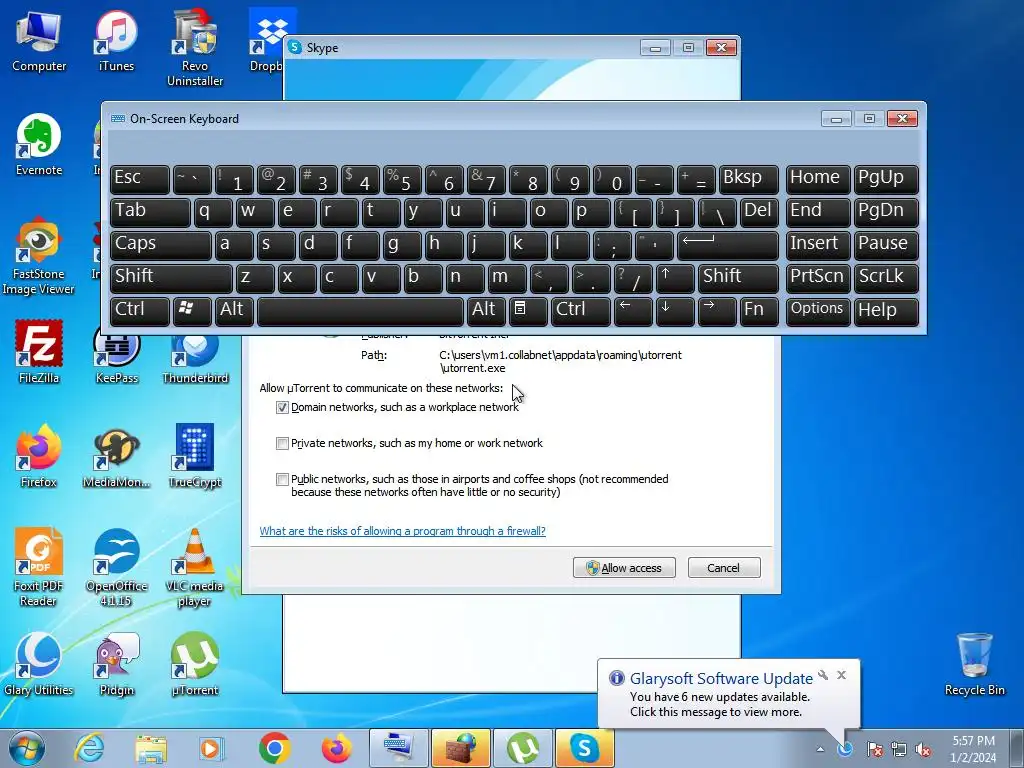Image resolution: width=1024 pixels, height=768 pixels.
Task: Open Foxit PDF Reader shortcut
Action: (38, 568)
